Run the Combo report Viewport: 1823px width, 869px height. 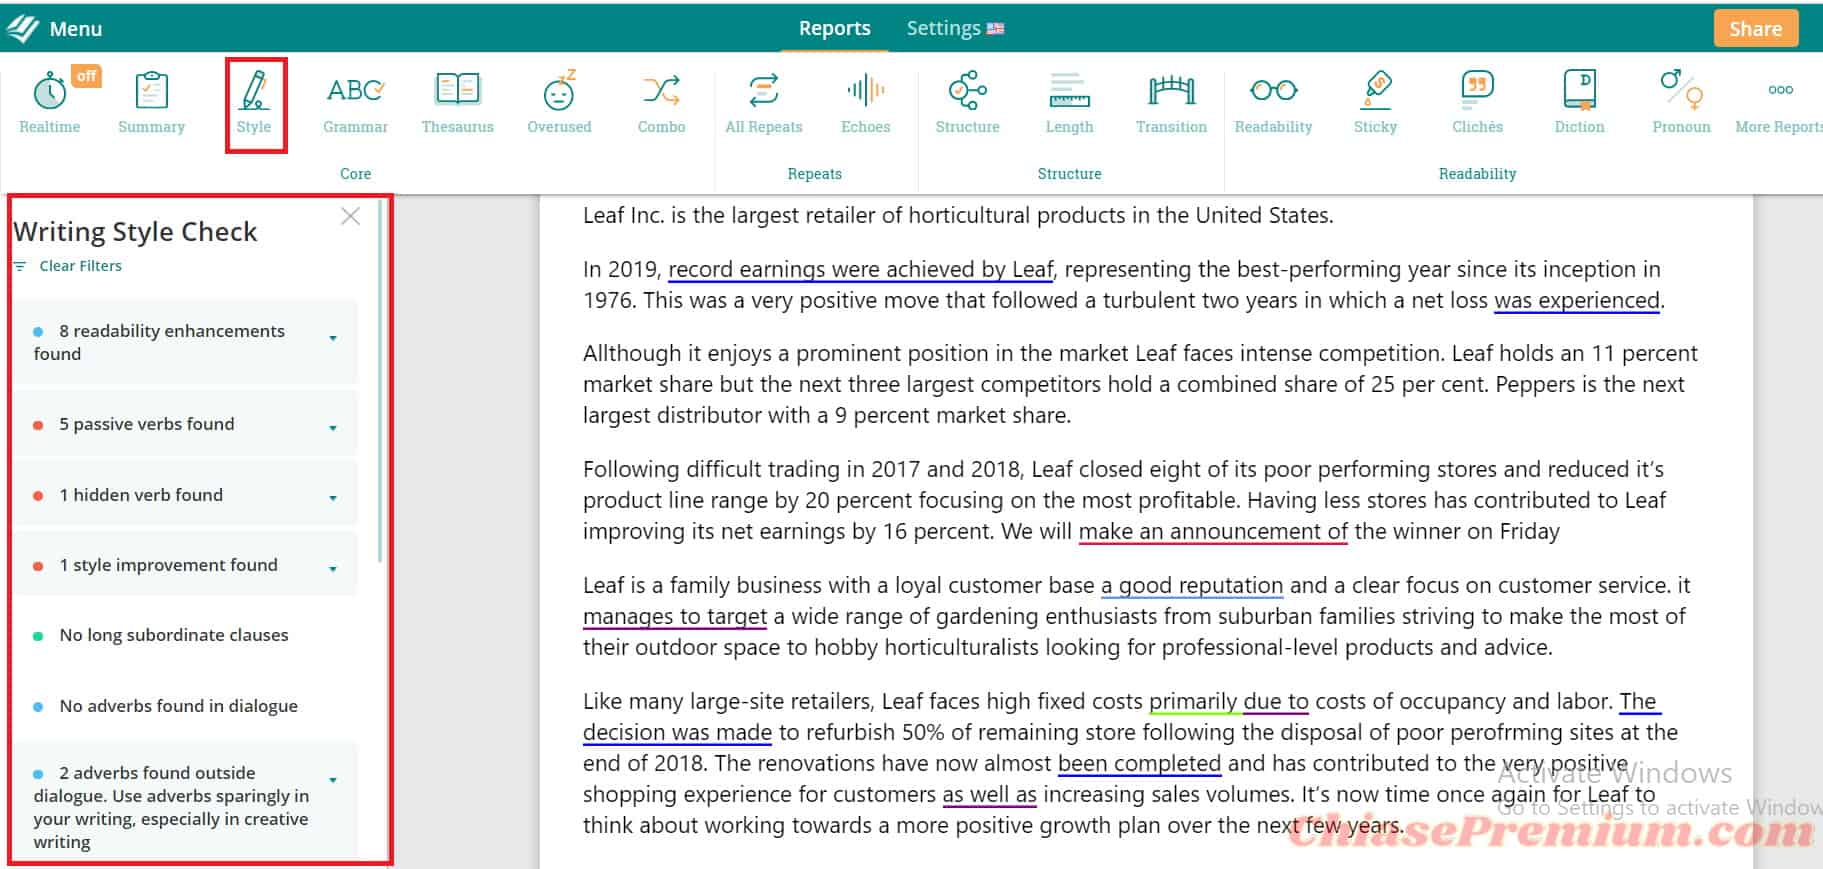[661, 102]
